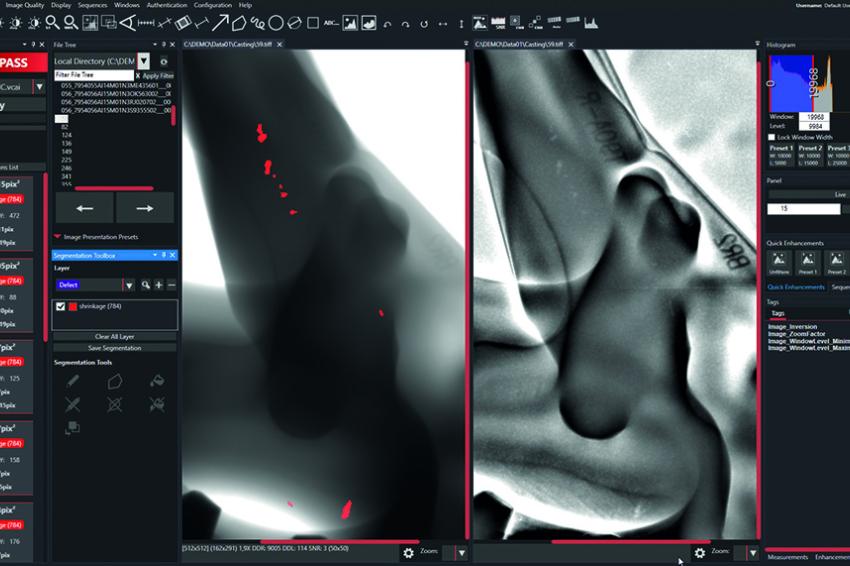Flip image horizontally with double arrow
This screenshot has width=850, height=566.
pyautogui.click(x=443, y=24)
